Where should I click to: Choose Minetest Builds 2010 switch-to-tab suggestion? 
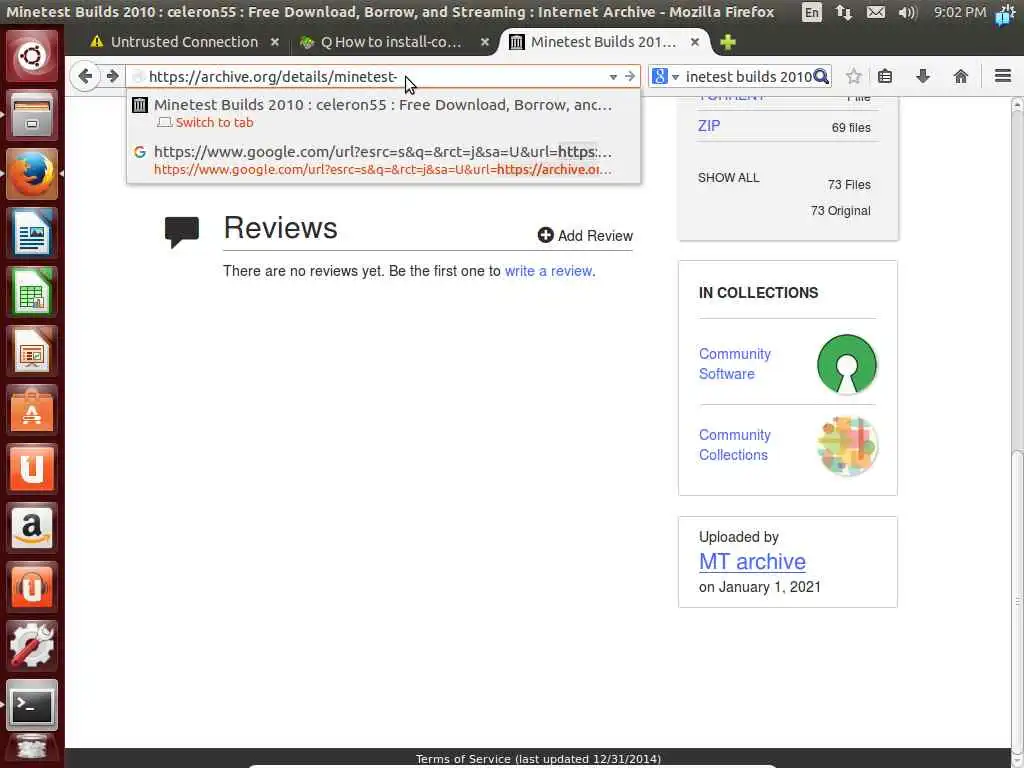click(383, 113)
